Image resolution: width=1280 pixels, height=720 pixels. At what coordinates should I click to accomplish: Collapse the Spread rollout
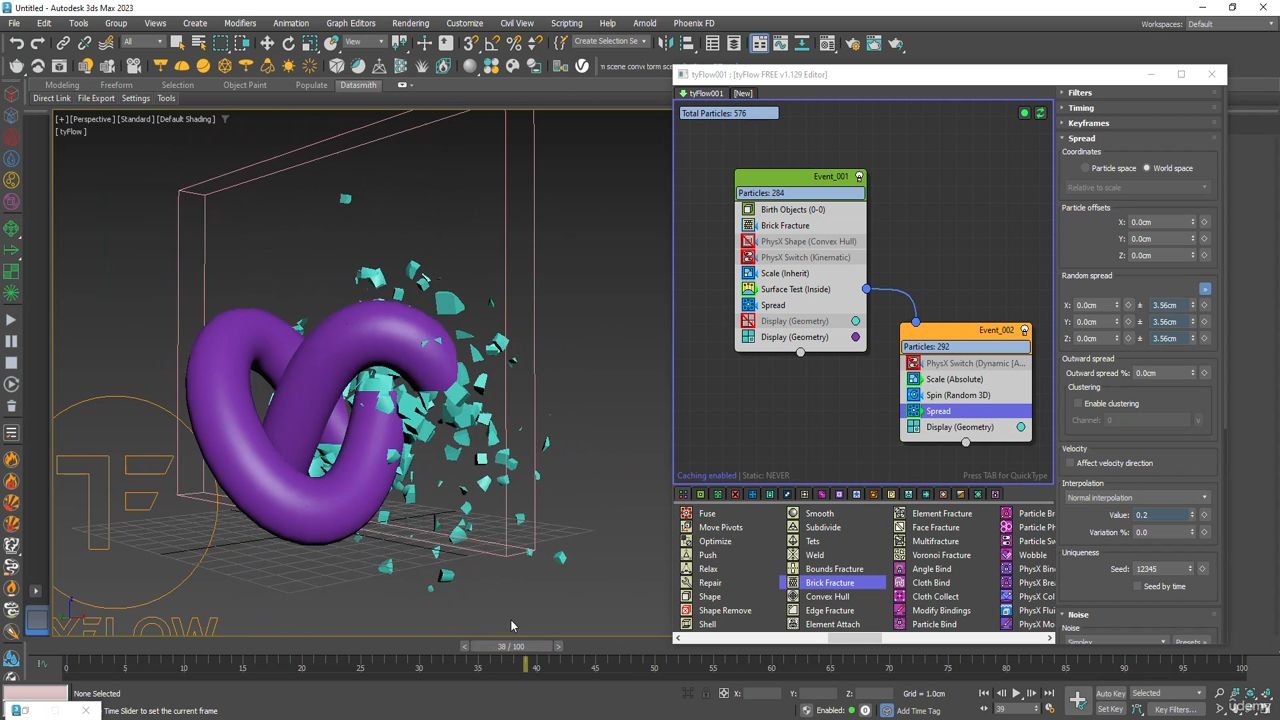tap(1139, 138)
